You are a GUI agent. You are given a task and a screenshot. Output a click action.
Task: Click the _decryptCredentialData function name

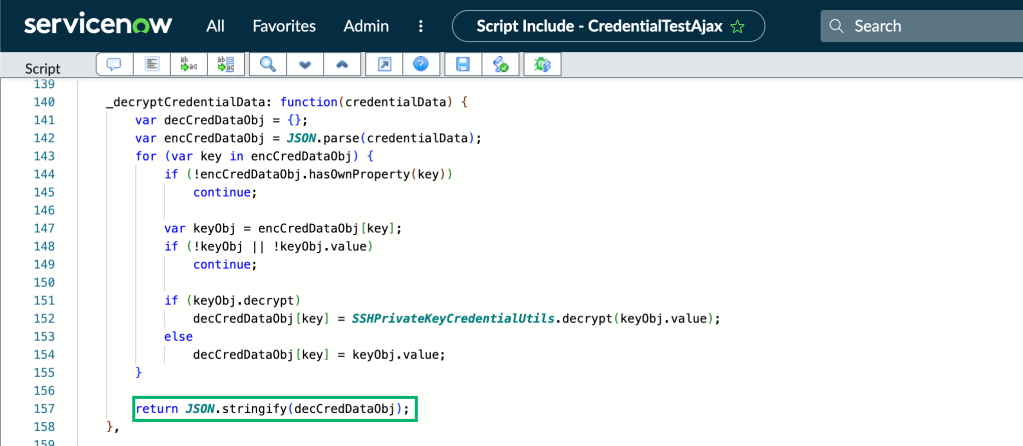[x=185, y=102]
